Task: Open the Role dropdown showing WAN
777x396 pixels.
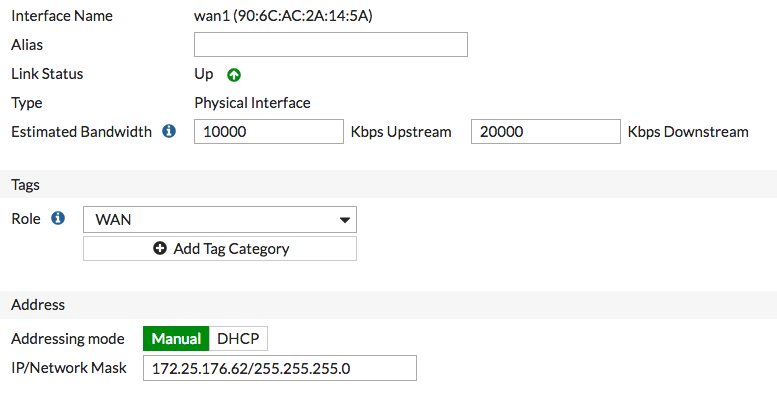Action: pyautogui.click(x=220, y=220)
